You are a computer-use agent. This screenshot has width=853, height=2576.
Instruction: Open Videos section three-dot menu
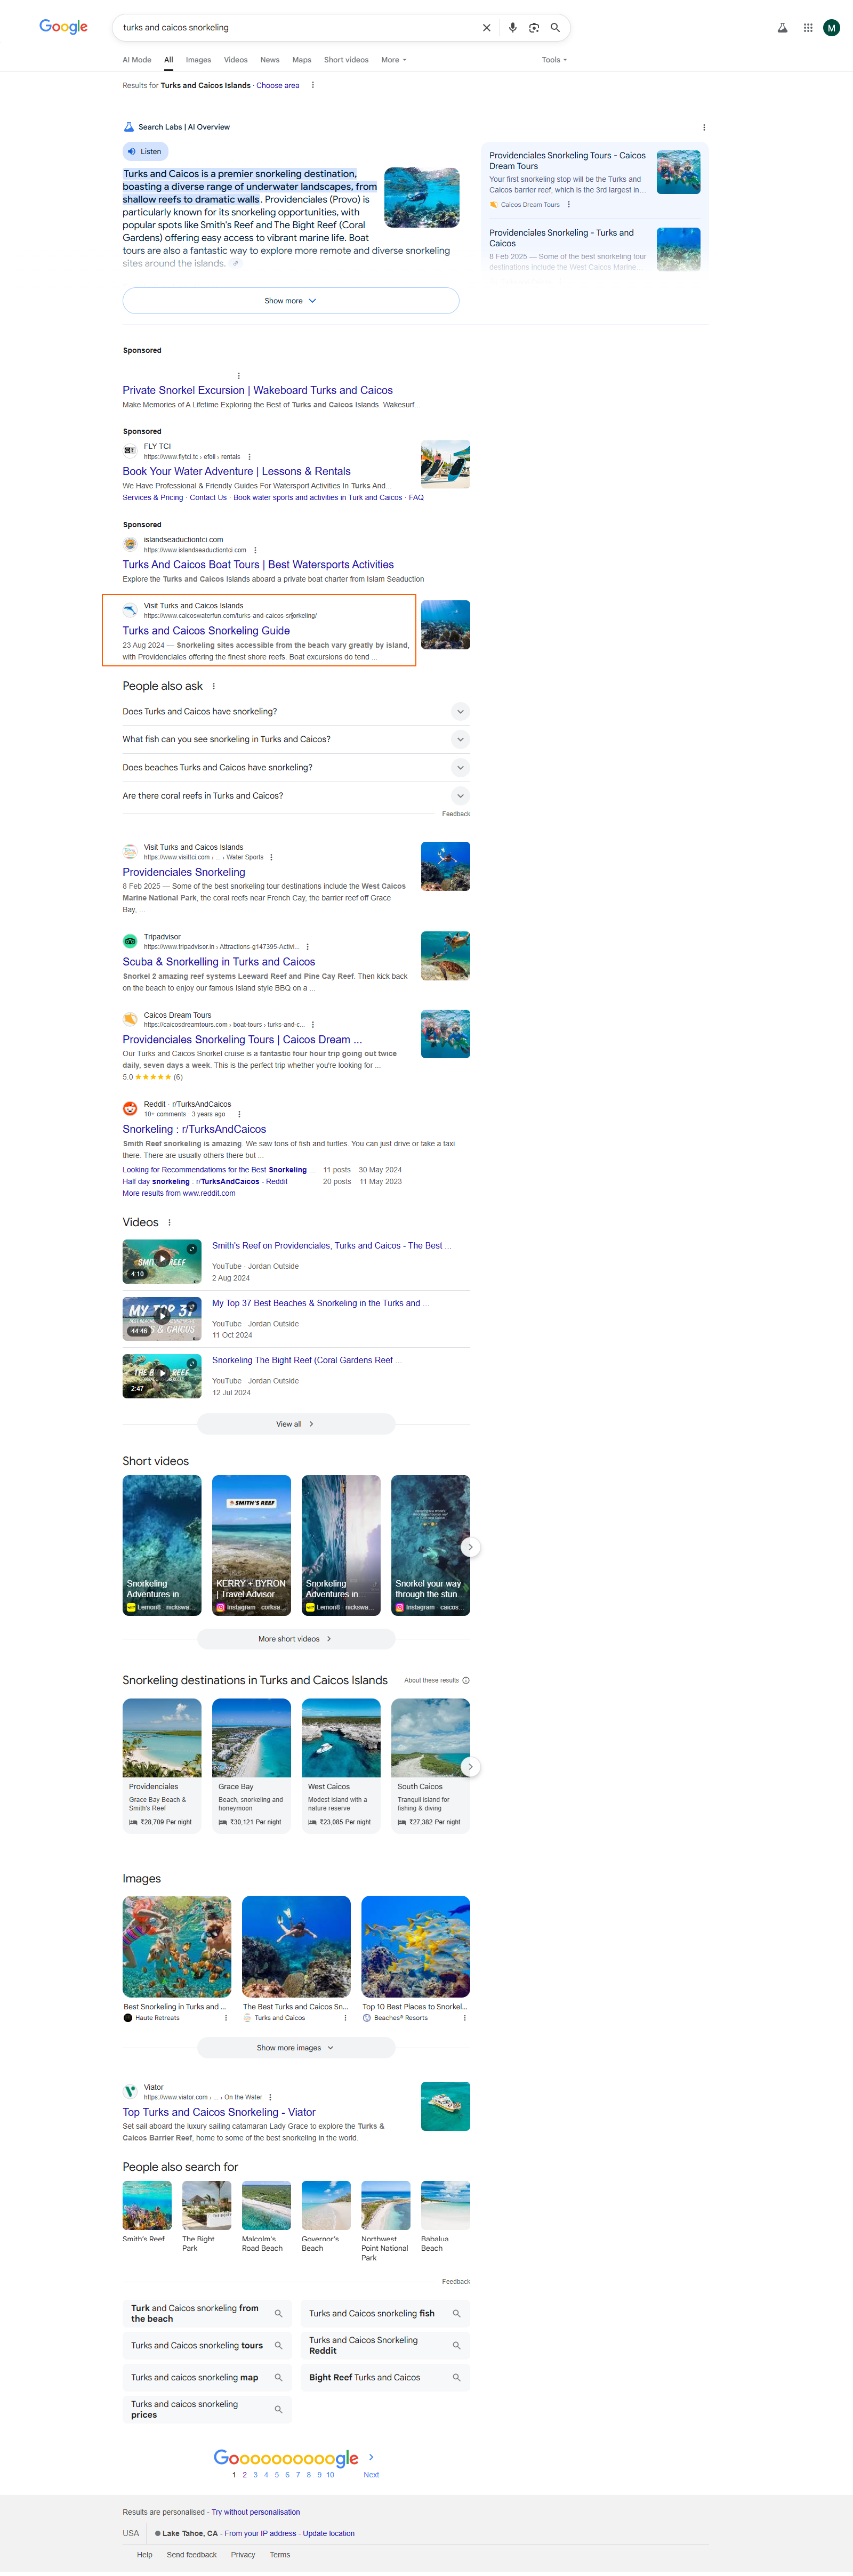[x=169, y=1222]
